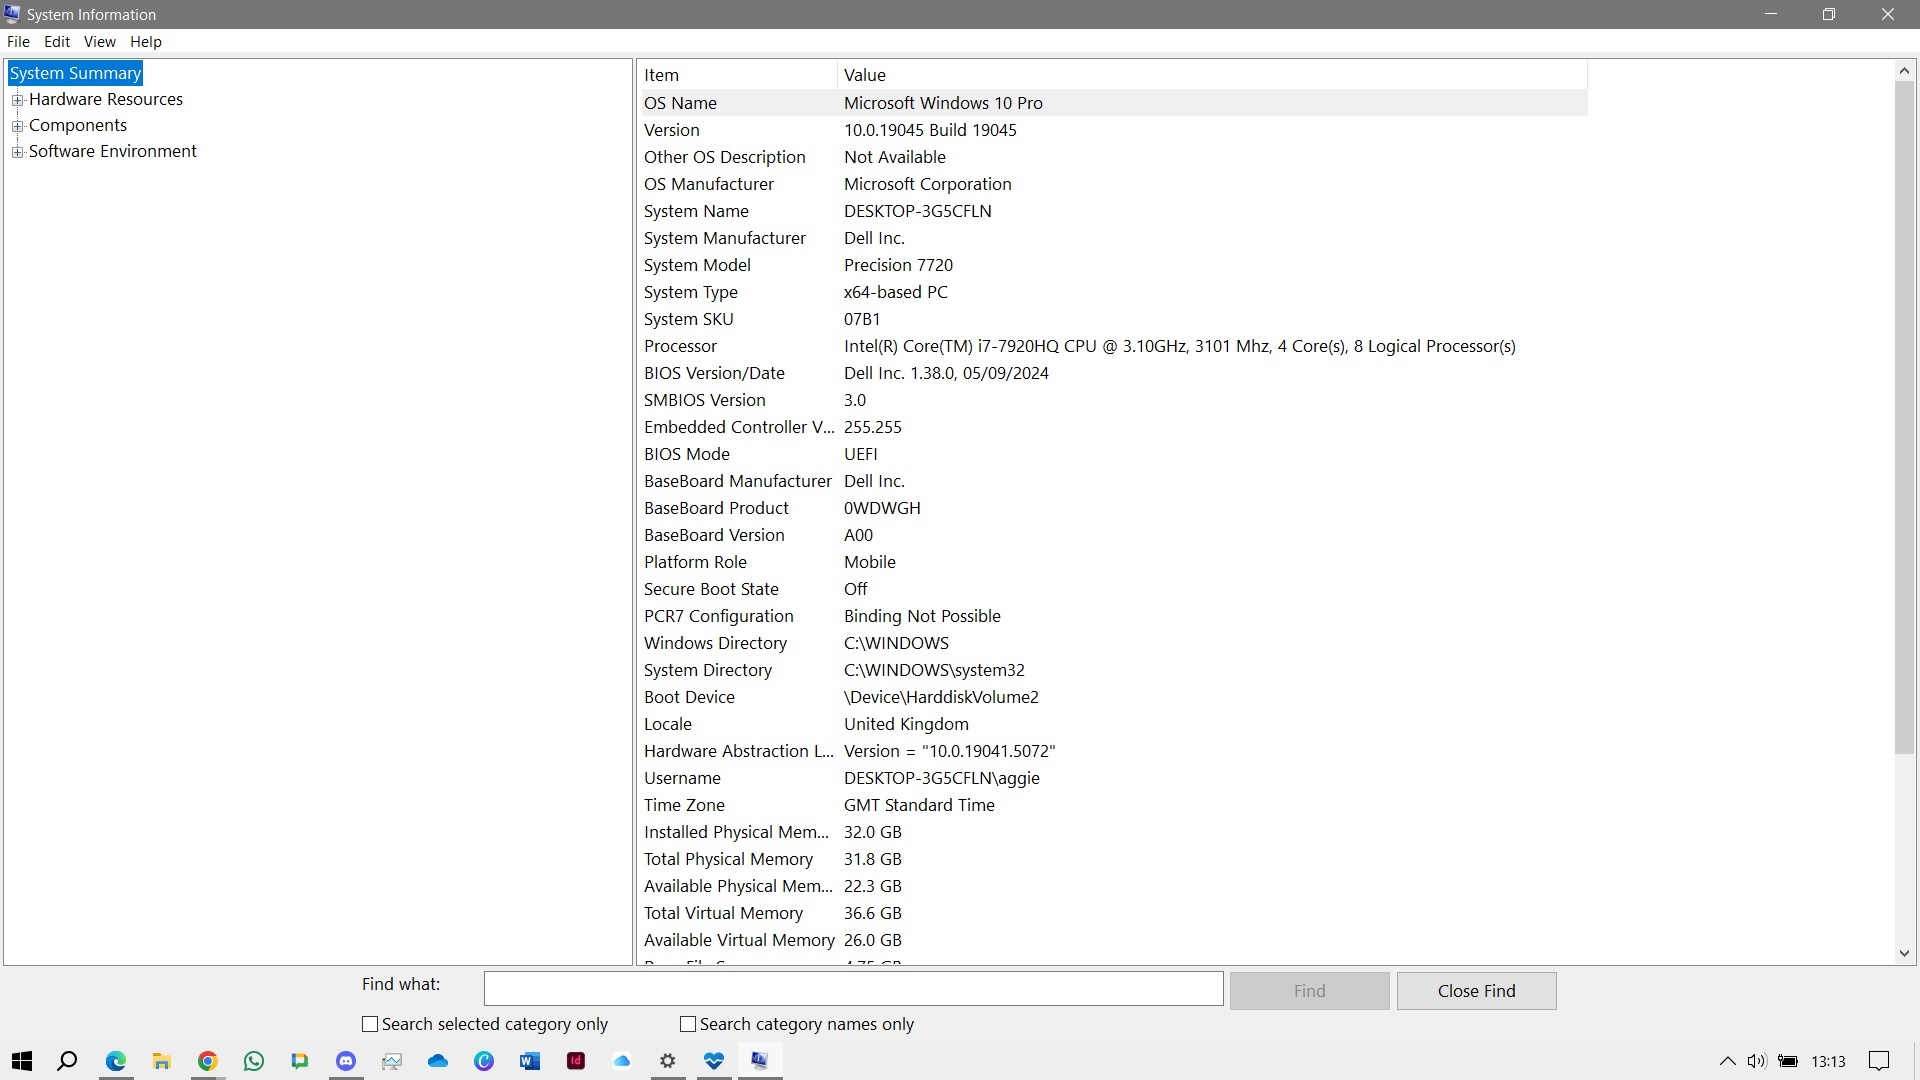
Task: Open Canva from the taskbar
Action: (484, 1061)
